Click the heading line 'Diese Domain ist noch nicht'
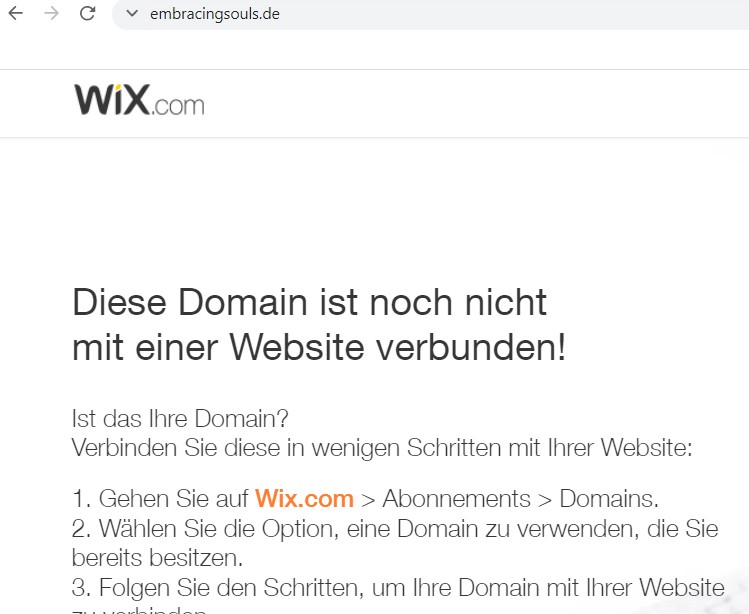Viewport: 749px width, 614px height. coord(310,302)
